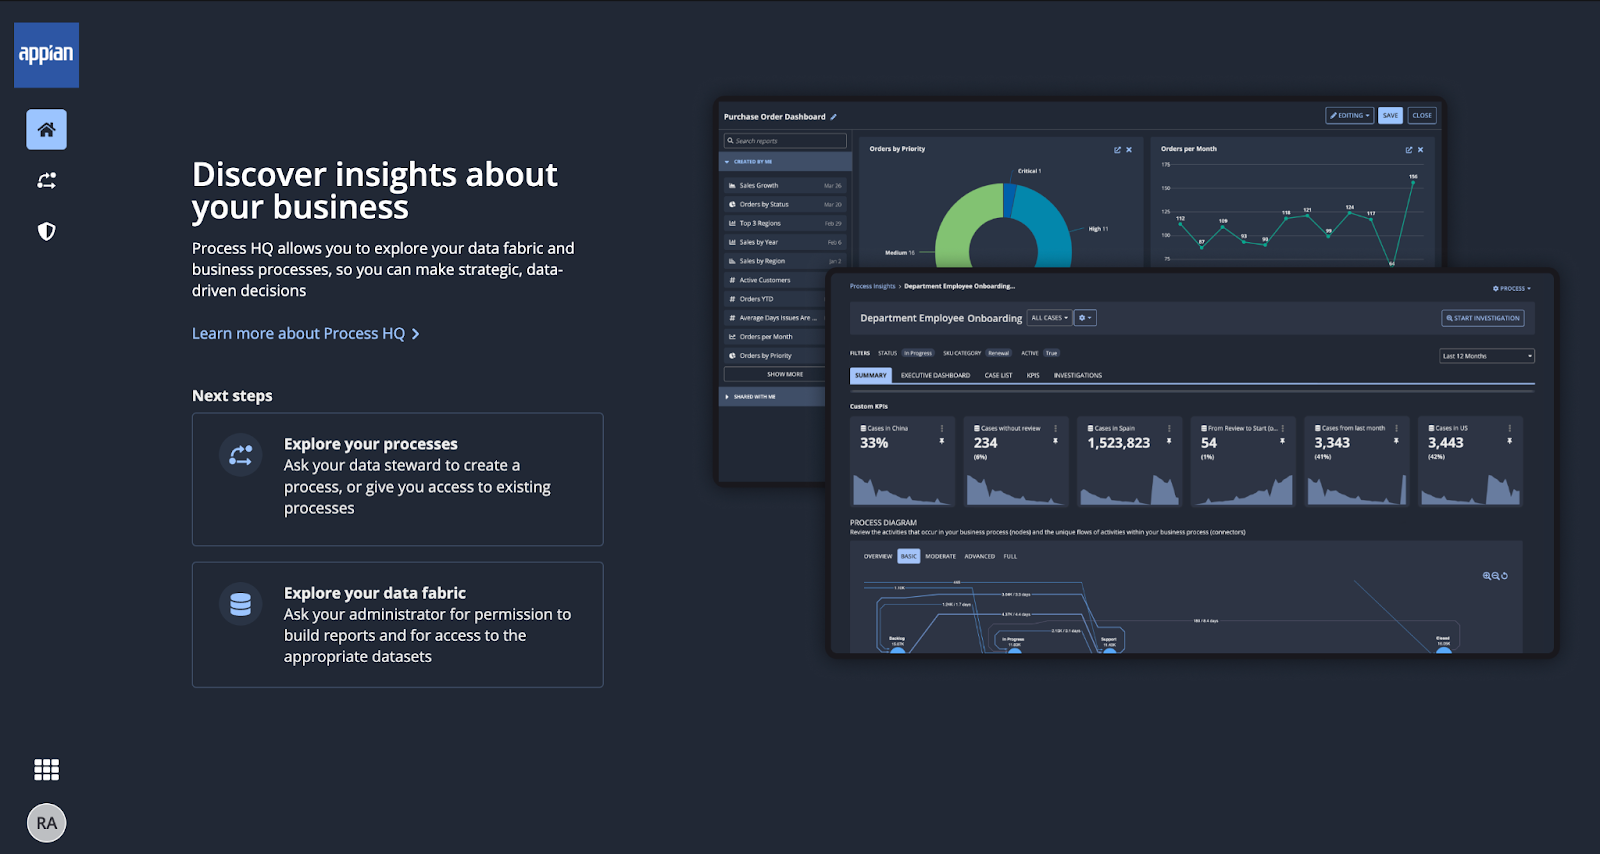Expand SHARED WITH ME section in preview
The width and height of the screenshot is (1600, 854).
772,397
